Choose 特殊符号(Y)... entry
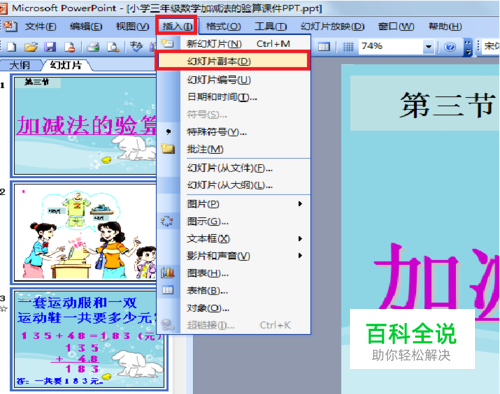Image resolution: width=500 pixels, height=394 pixels. [234, 132]
